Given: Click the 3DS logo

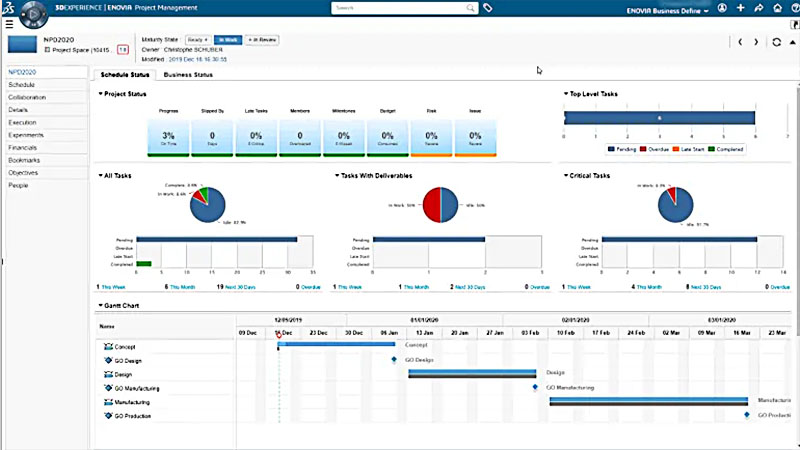Looking at the screenshot, I should (x=9, y=7).
